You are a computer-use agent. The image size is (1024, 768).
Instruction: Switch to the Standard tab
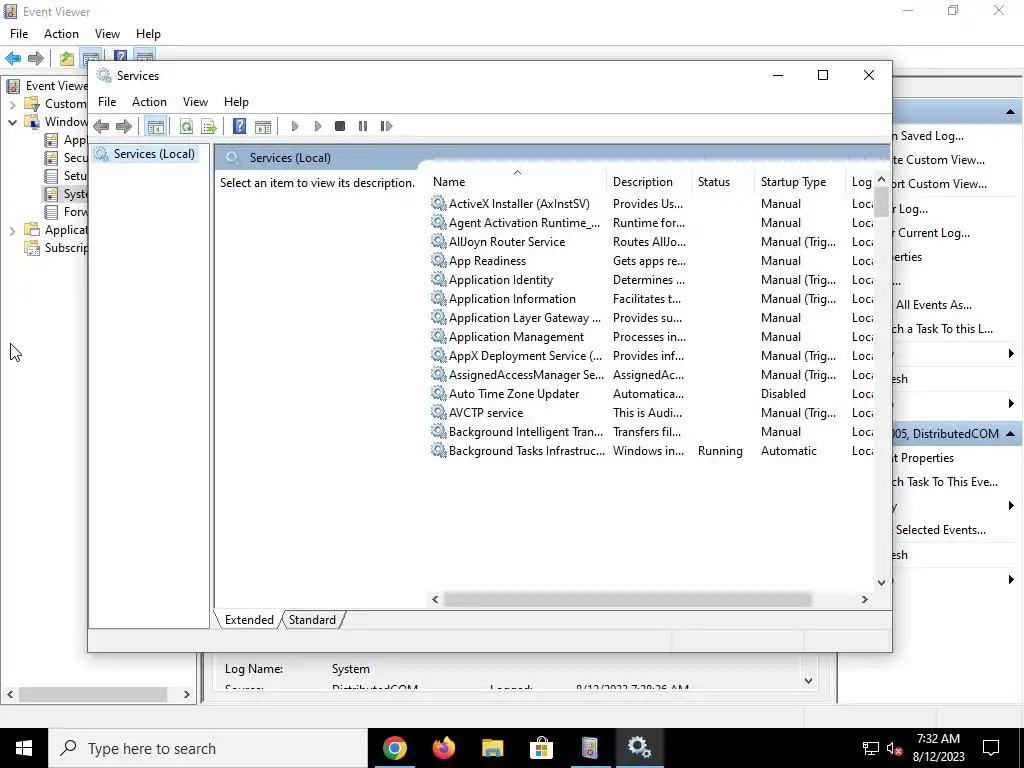[312, 620]
